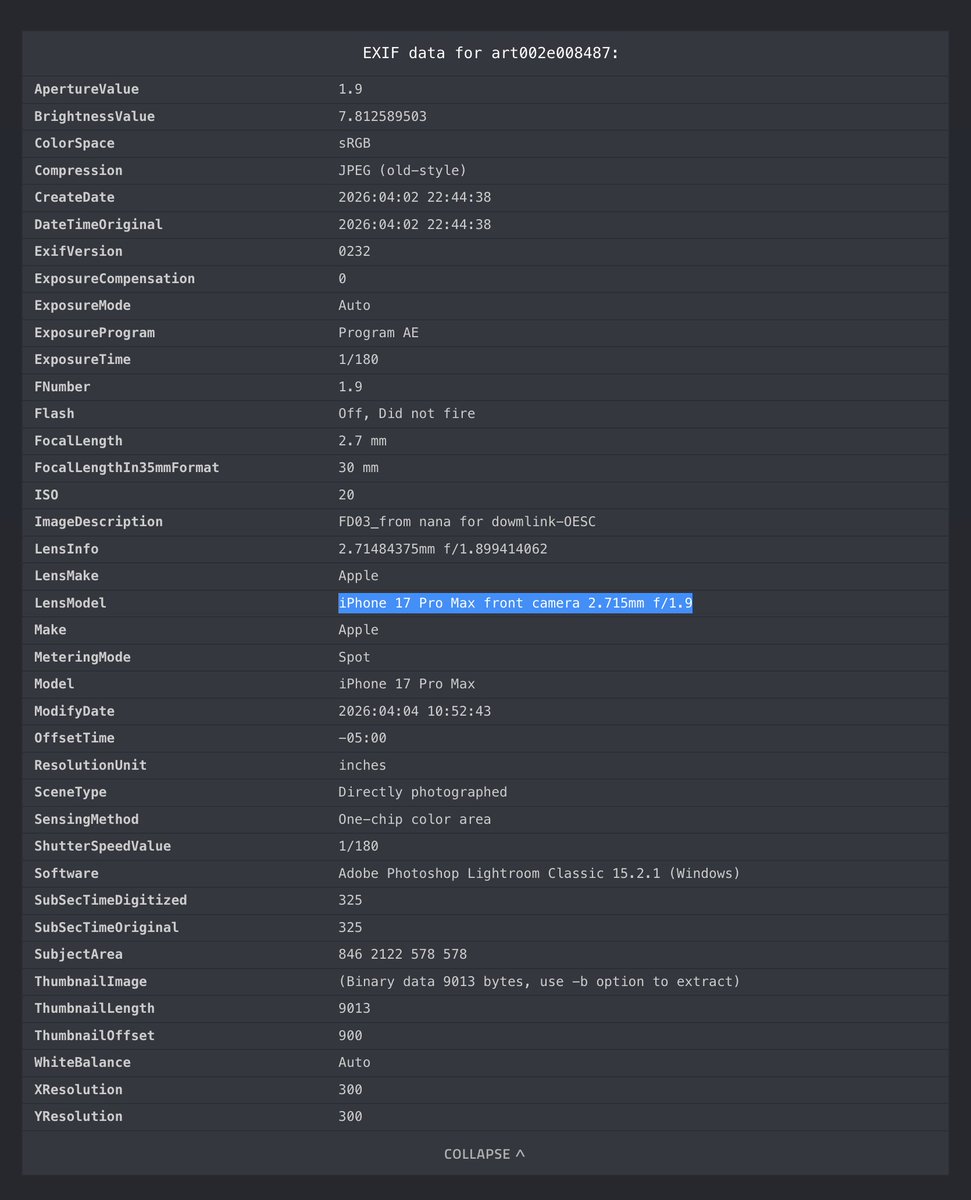Click the CreateDate value
Image resolution: width=971 pixels, height=1200 pixels.
click(414, 197)
